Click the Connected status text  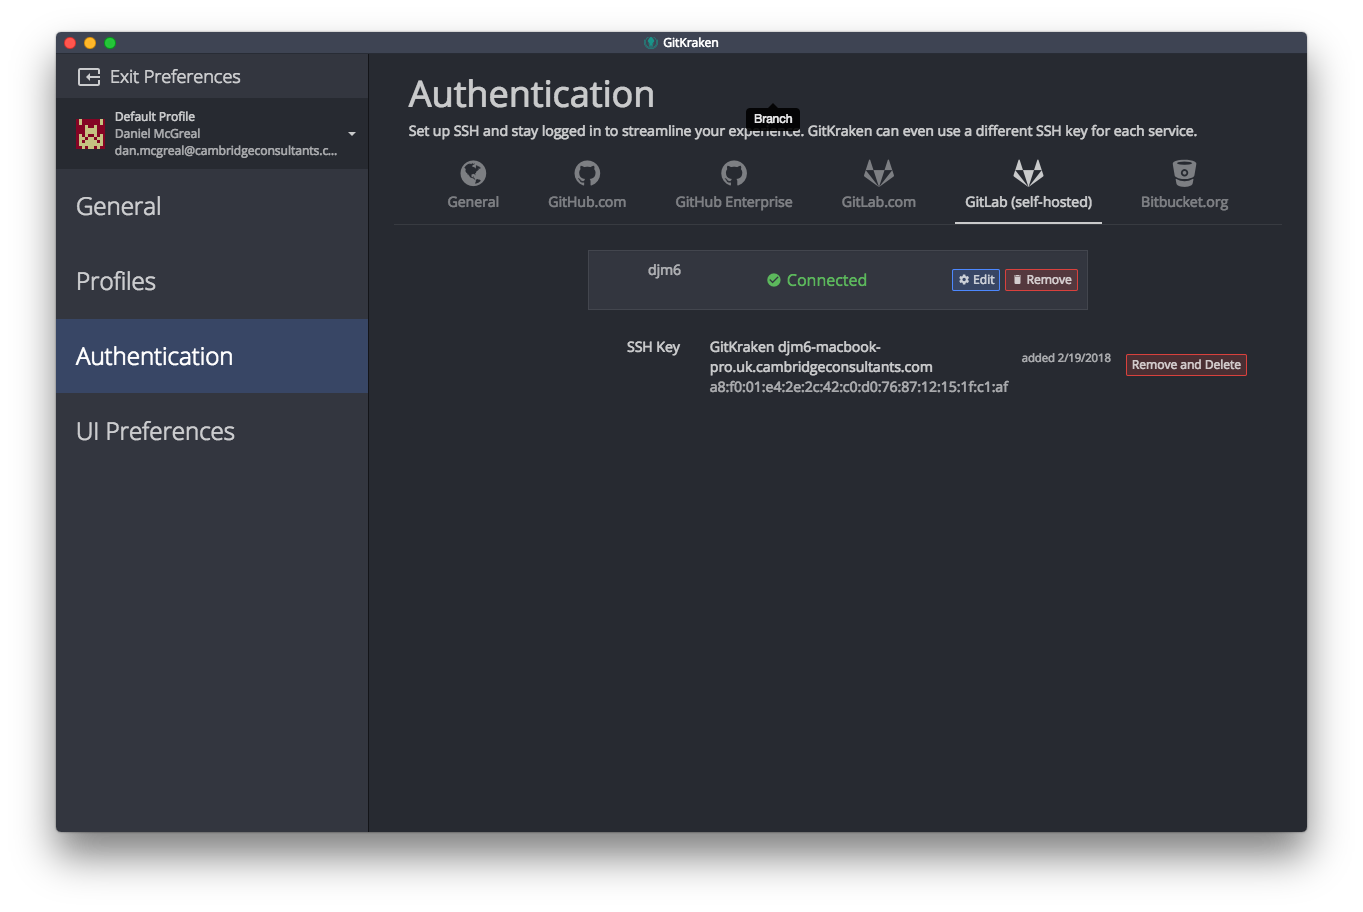tap(827, 280)
